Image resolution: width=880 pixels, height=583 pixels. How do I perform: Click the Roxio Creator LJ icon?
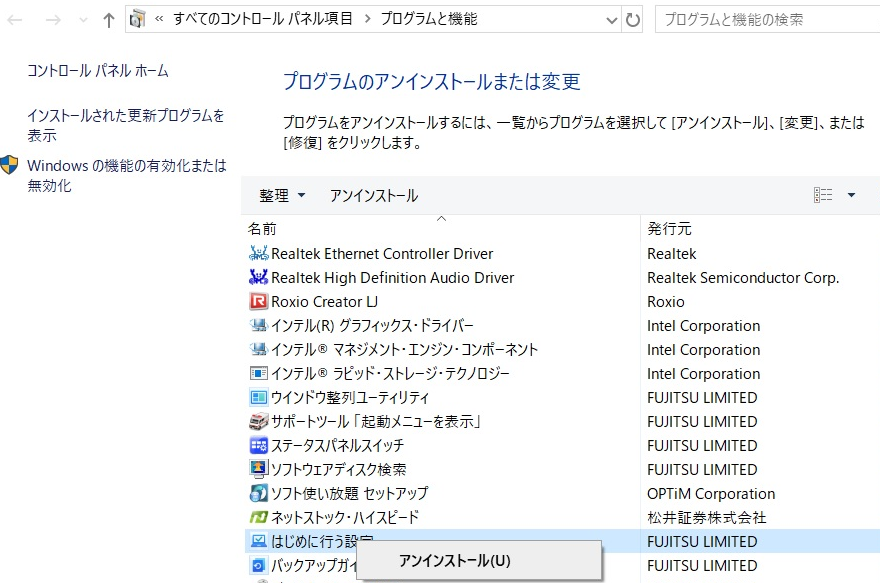coord(258,301)
